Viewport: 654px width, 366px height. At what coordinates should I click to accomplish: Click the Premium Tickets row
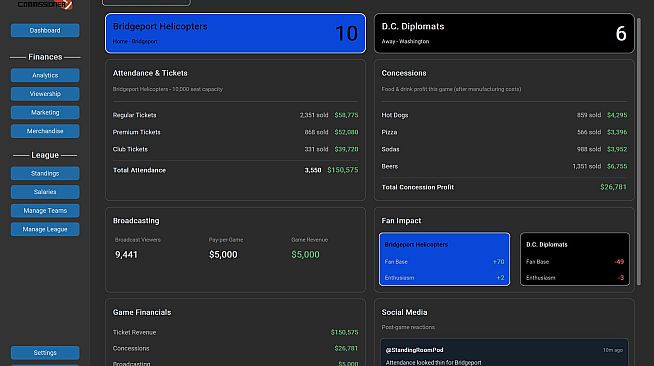pos(235,132)
